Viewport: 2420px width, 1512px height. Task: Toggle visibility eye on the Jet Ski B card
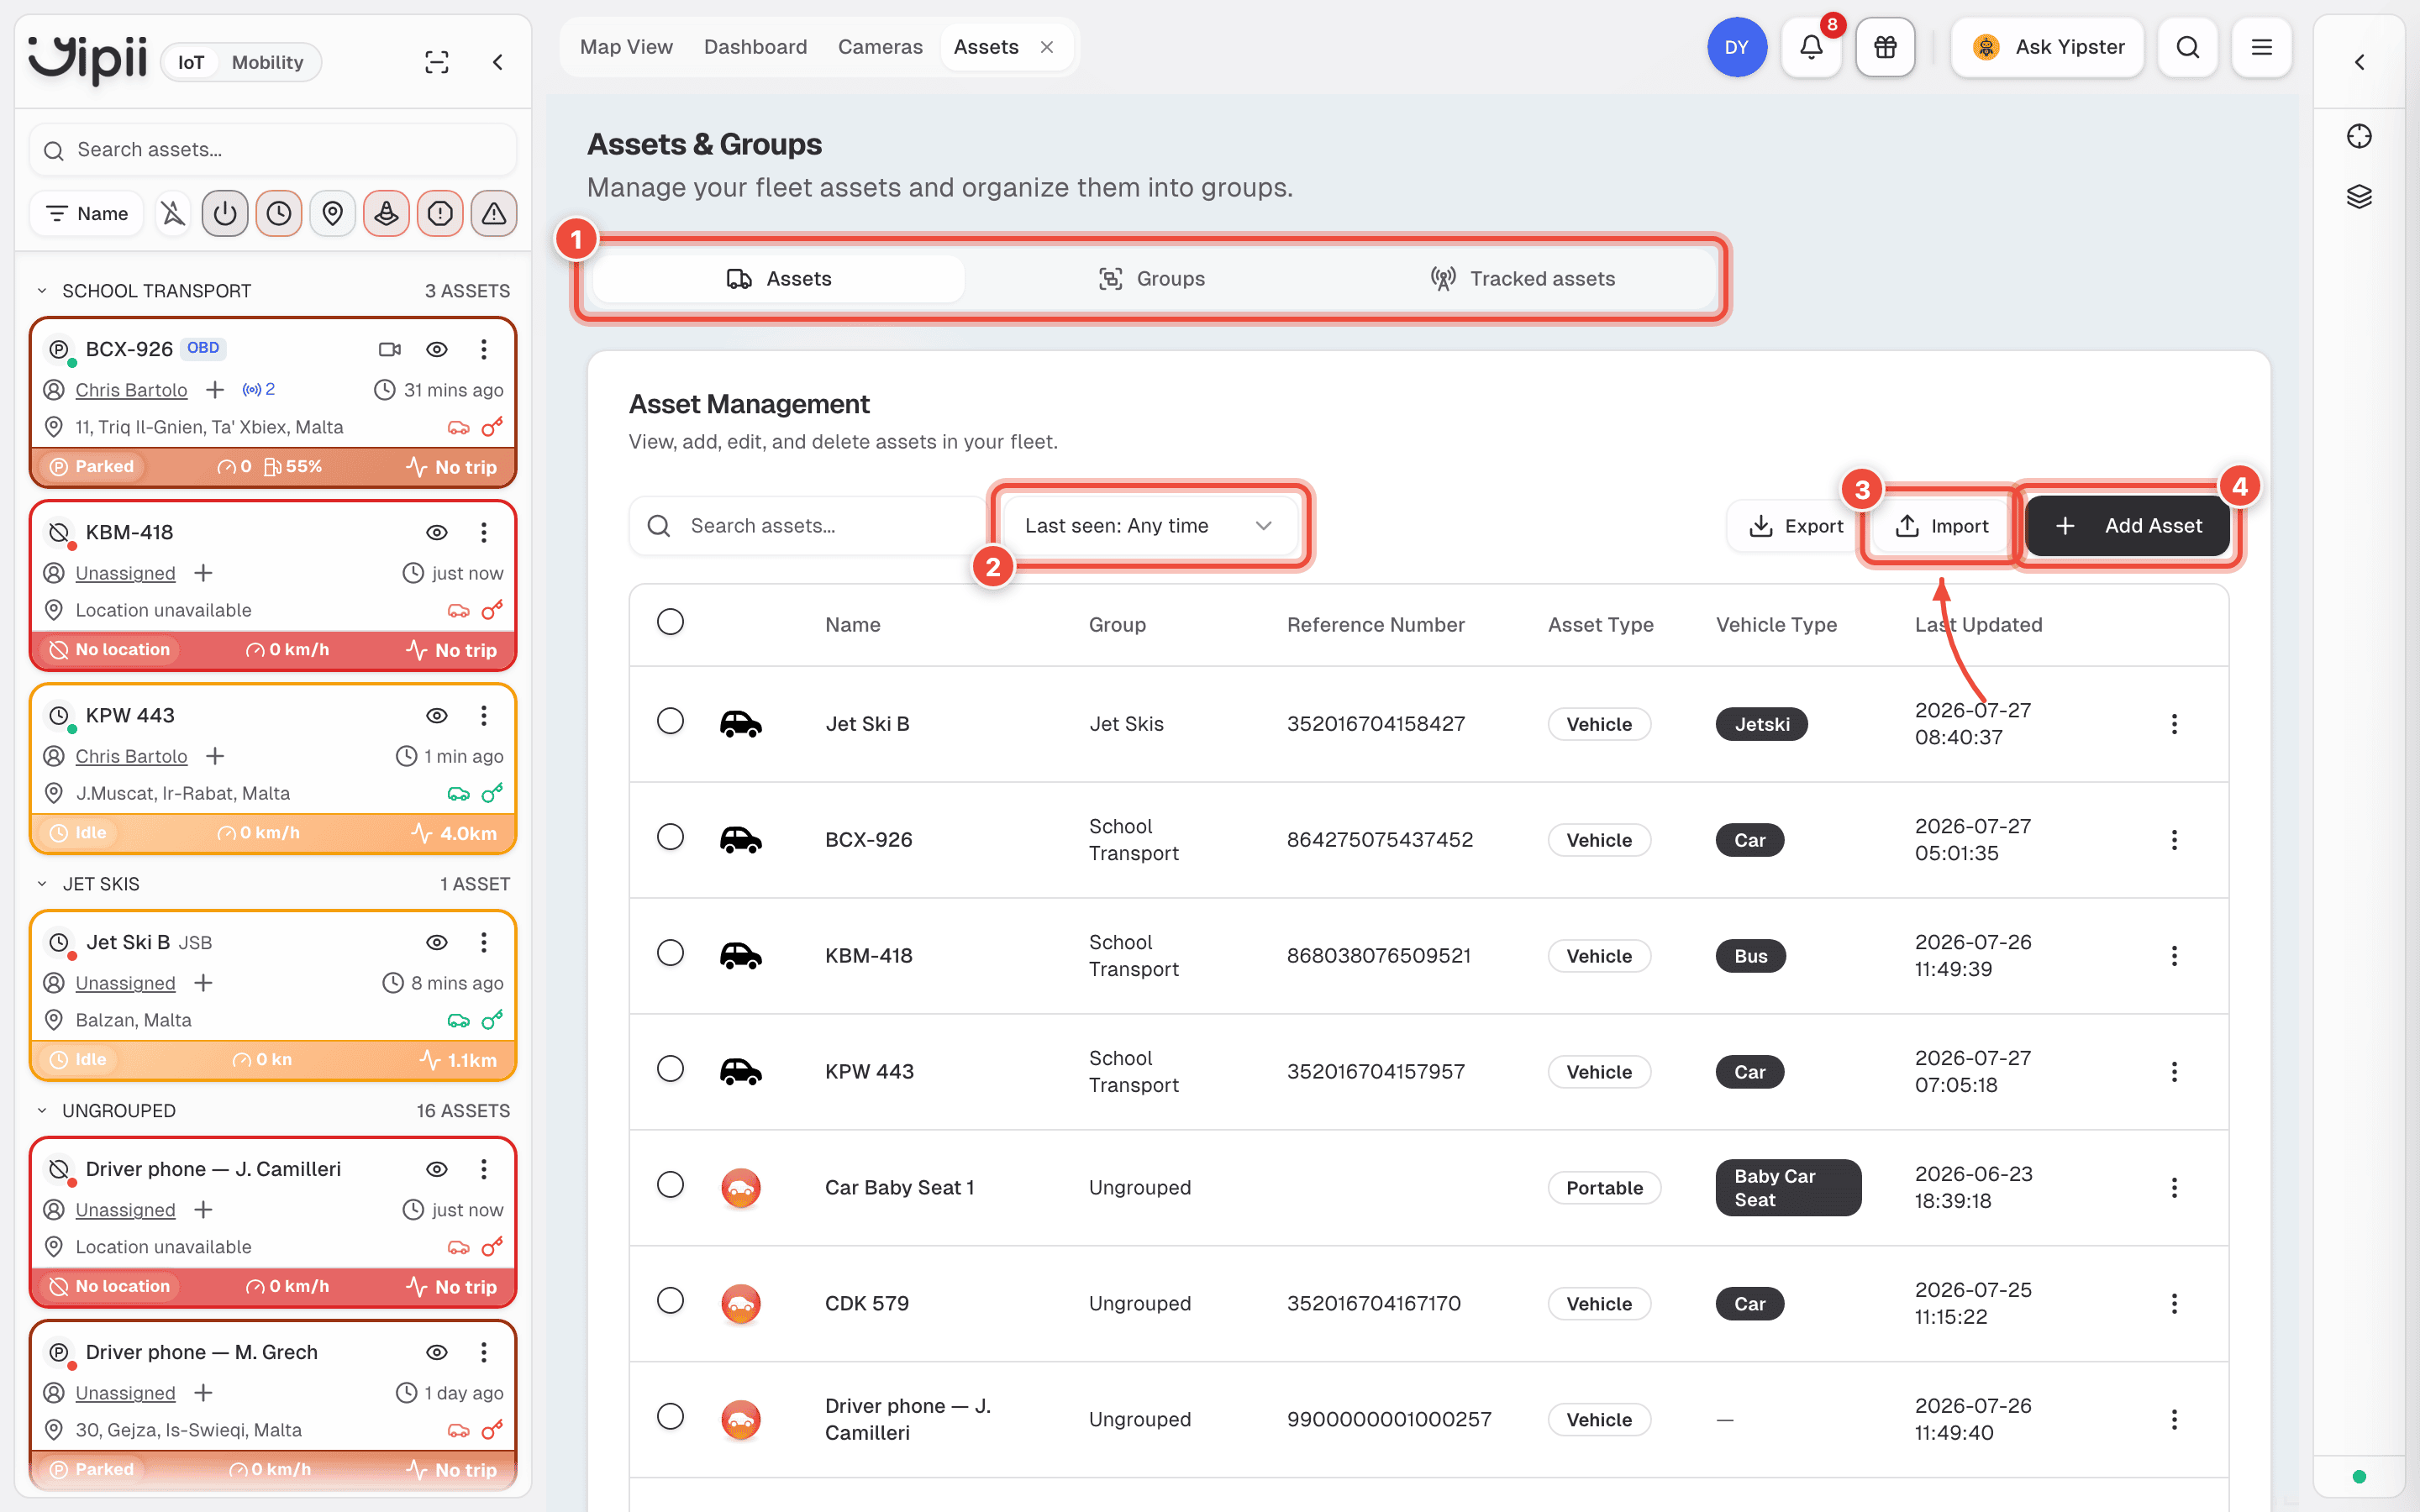pyautogui.click(x=437, y=942)
